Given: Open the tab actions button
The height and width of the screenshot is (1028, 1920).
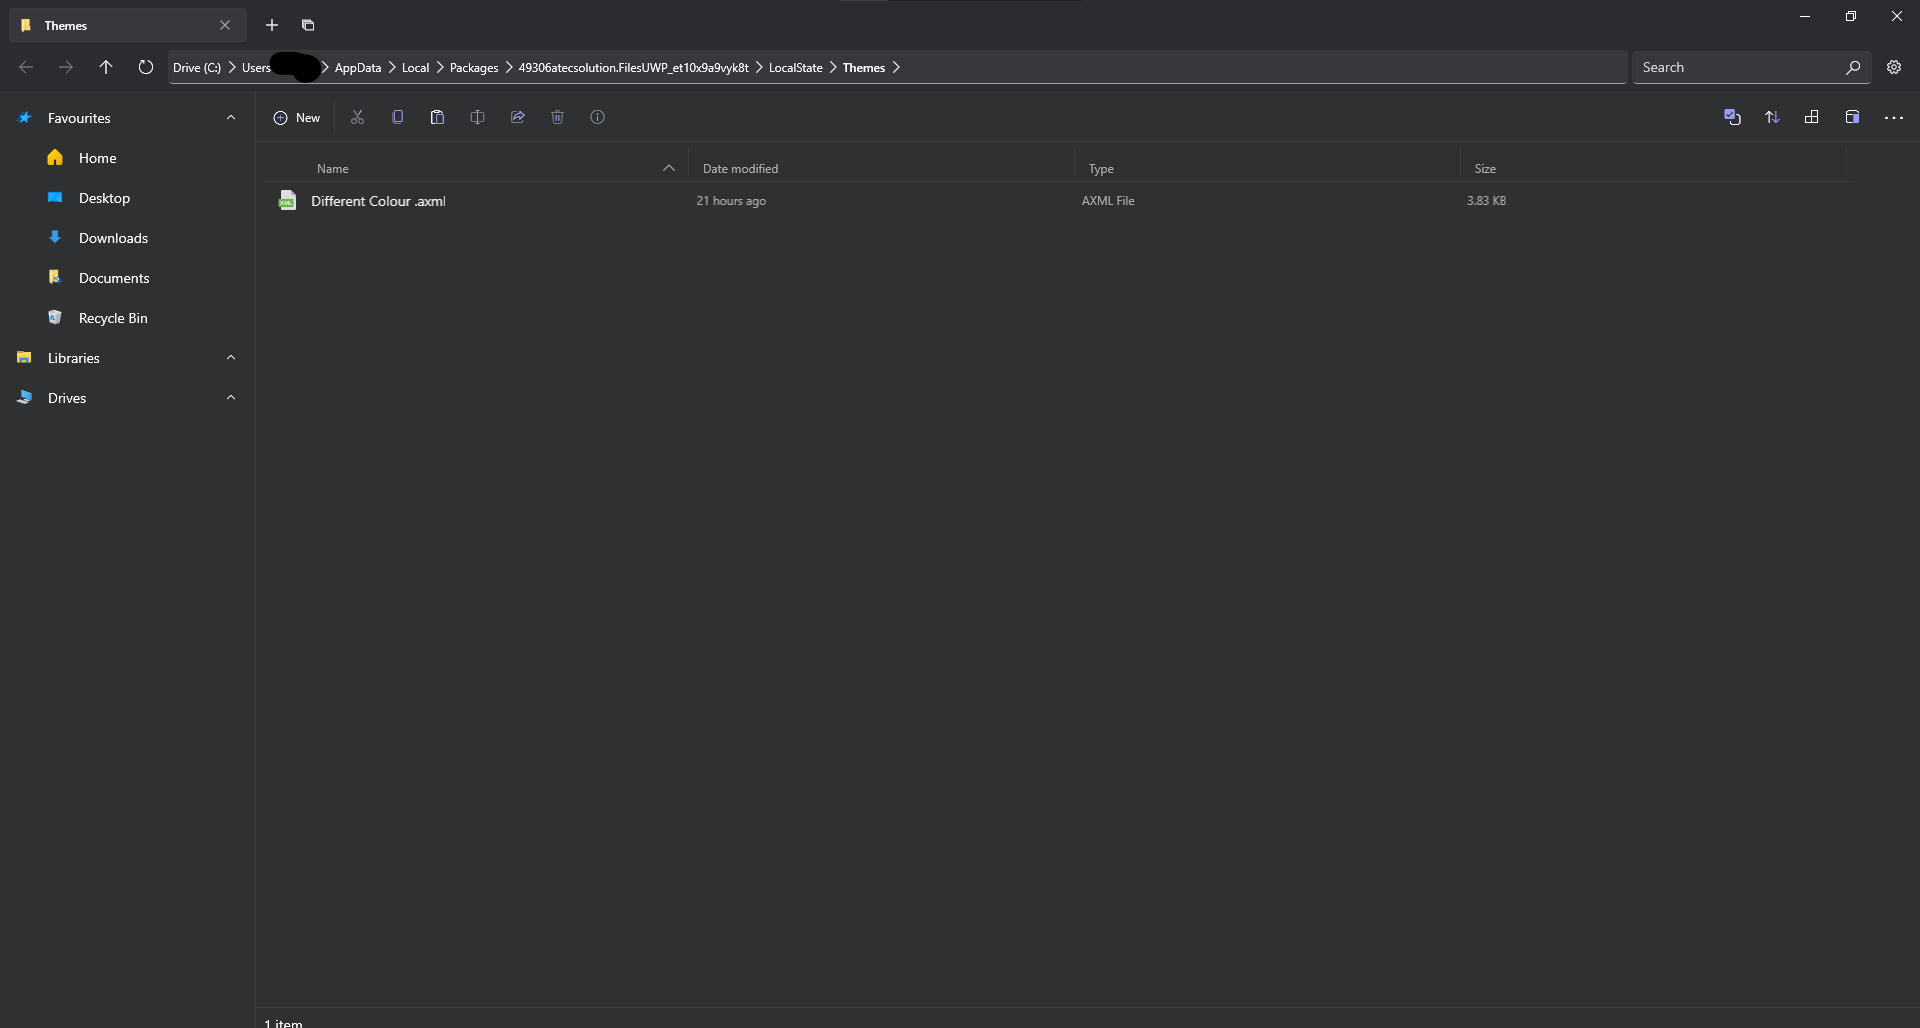Looking at the screenshot, I should coord(308,25).
